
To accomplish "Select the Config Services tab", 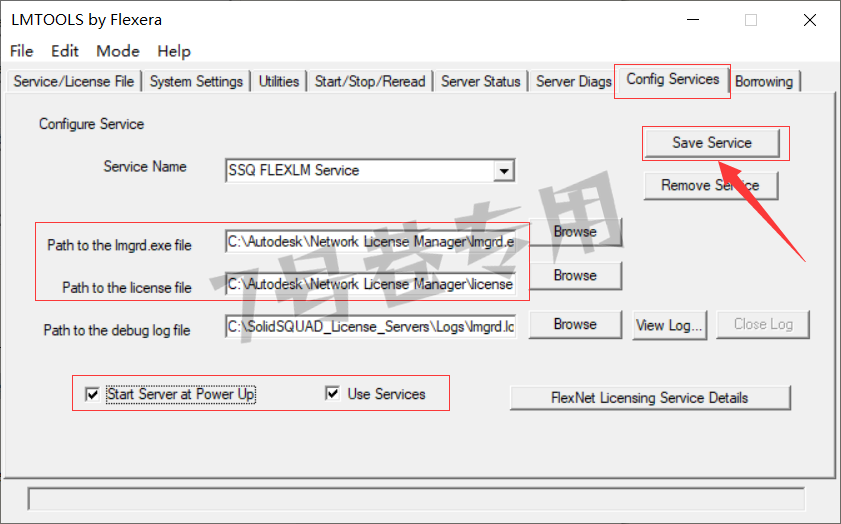I will click(673, 79).
